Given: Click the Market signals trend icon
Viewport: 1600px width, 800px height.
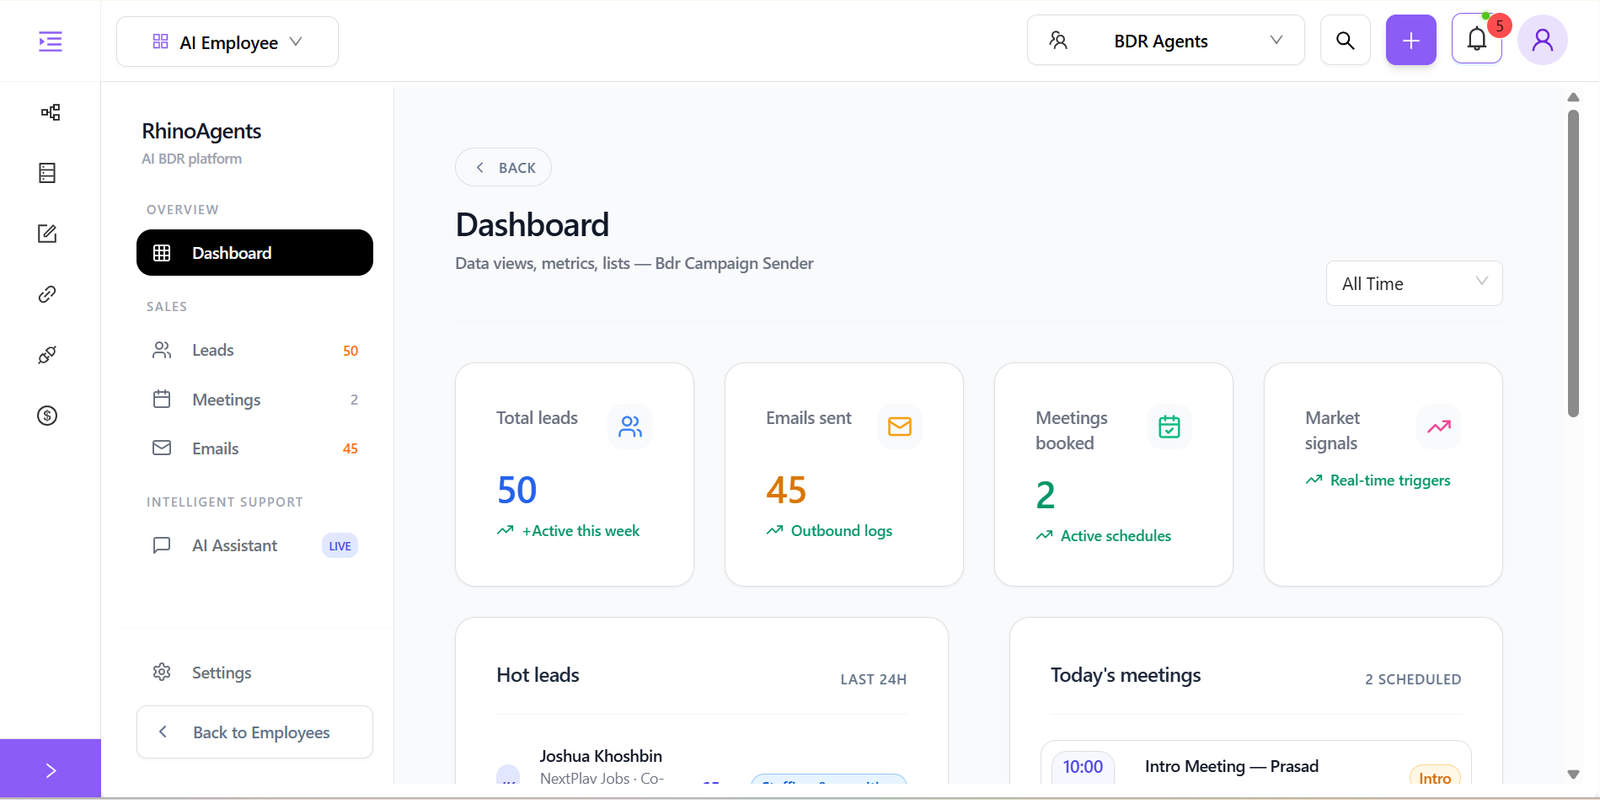Looking at the screenshot, I should click(x=1439, y=427).
